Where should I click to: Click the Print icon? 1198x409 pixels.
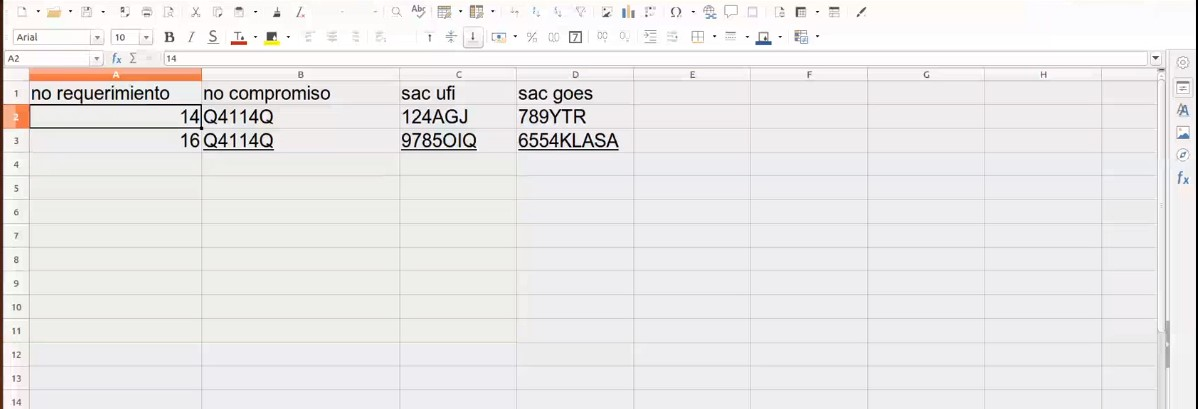pos(147,13)
